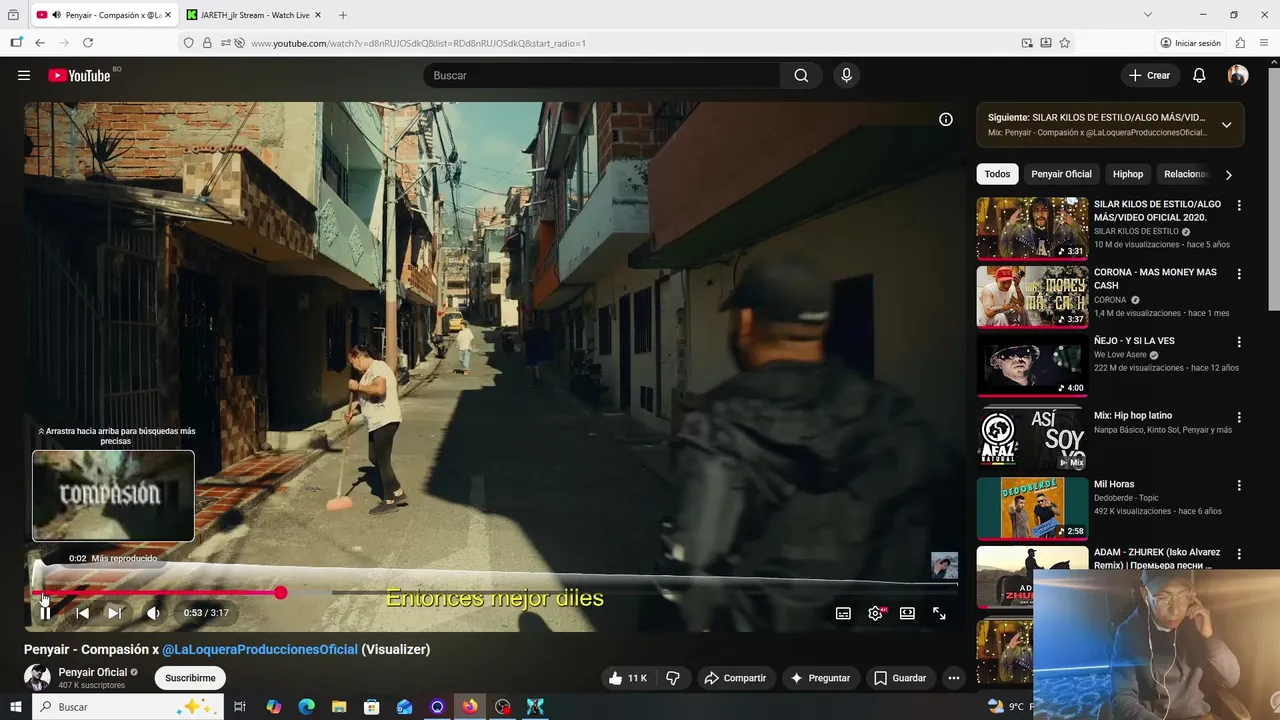Enter full screen mode
This screenshot has width=1280, height=720.
[939, 613]
